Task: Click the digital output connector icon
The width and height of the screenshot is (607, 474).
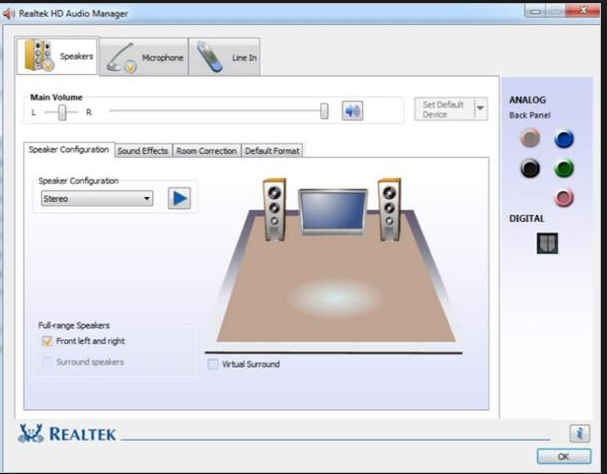Action: click(x=547, y=243)
